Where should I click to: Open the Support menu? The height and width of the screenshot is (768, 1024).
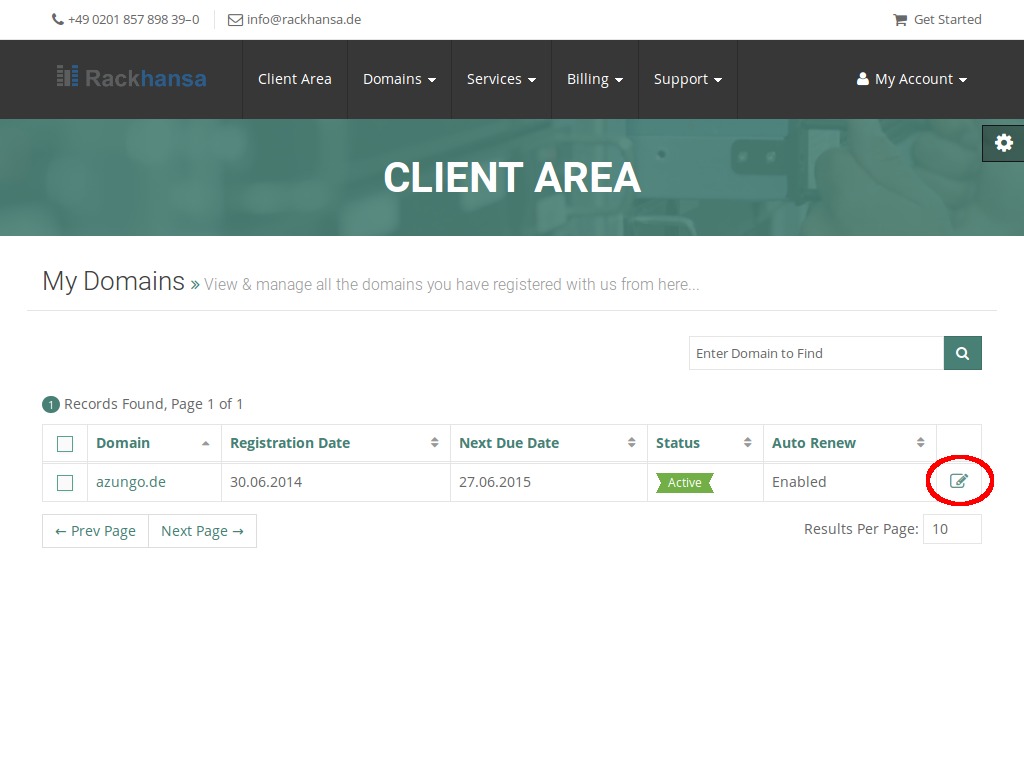[687, 79]
